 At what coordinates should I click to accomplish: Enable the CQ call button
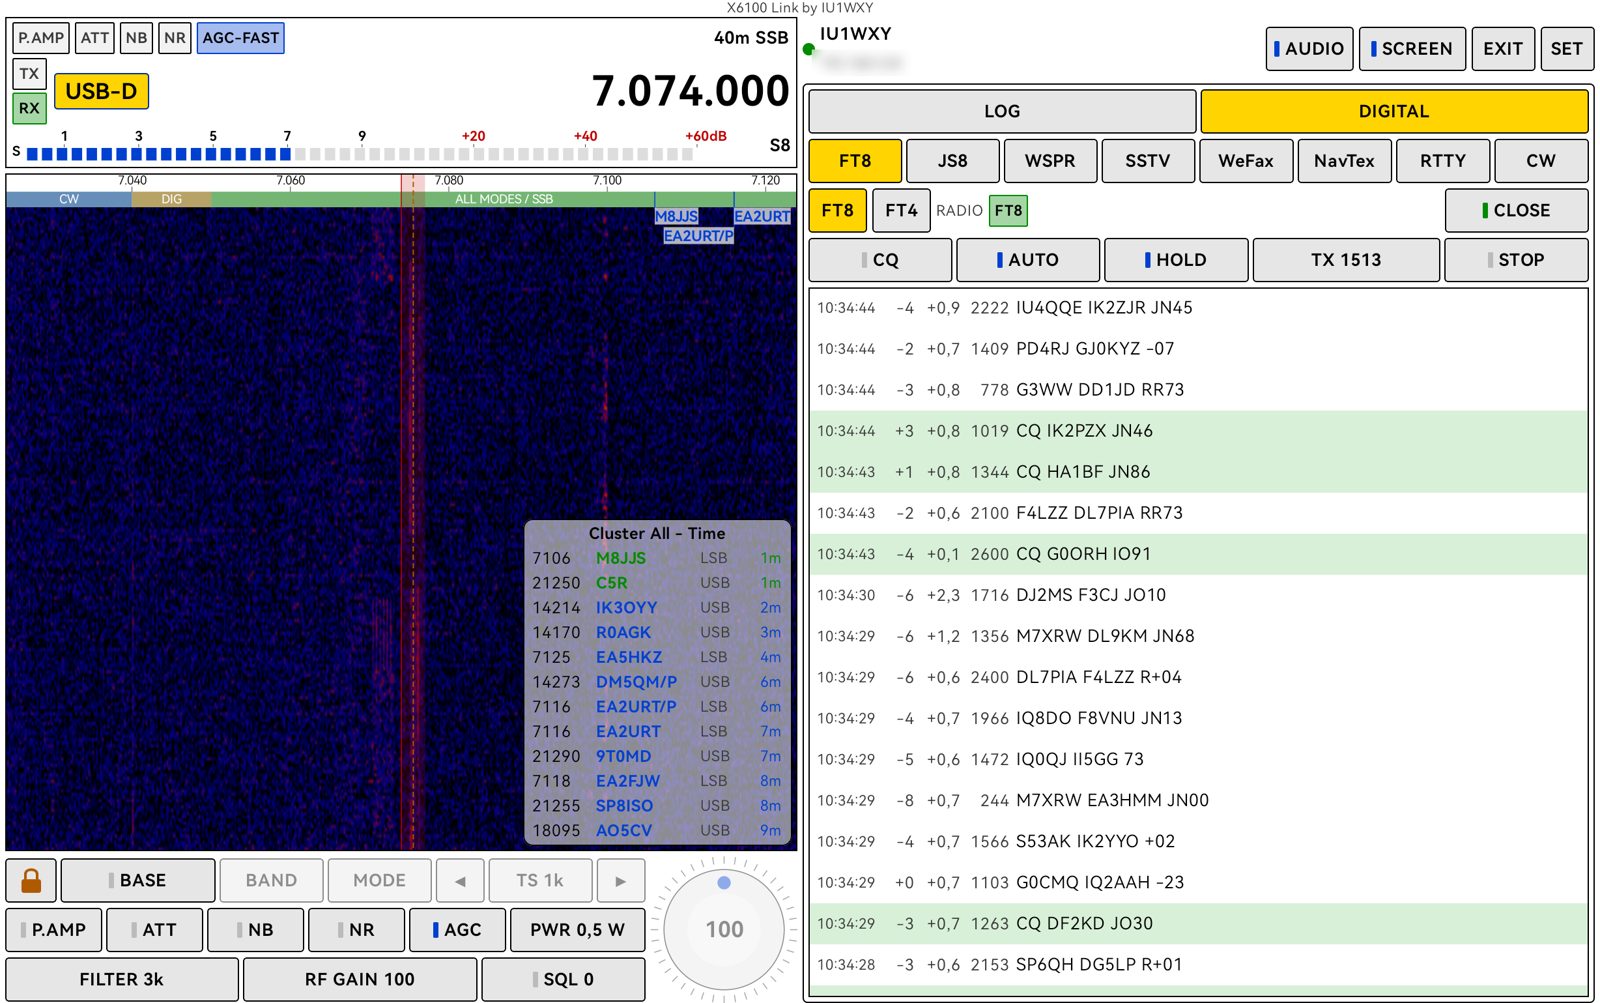click(x=880, y=260)
